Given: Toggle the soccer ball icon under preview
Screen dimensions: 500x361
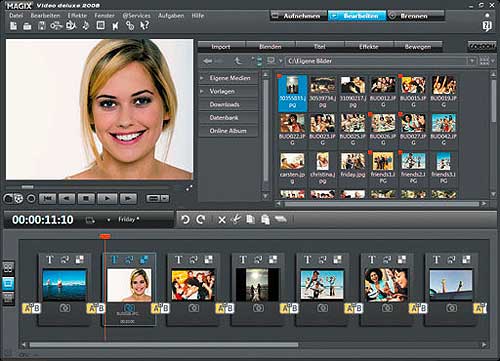Looking at the screenshot, I should 19,199.
